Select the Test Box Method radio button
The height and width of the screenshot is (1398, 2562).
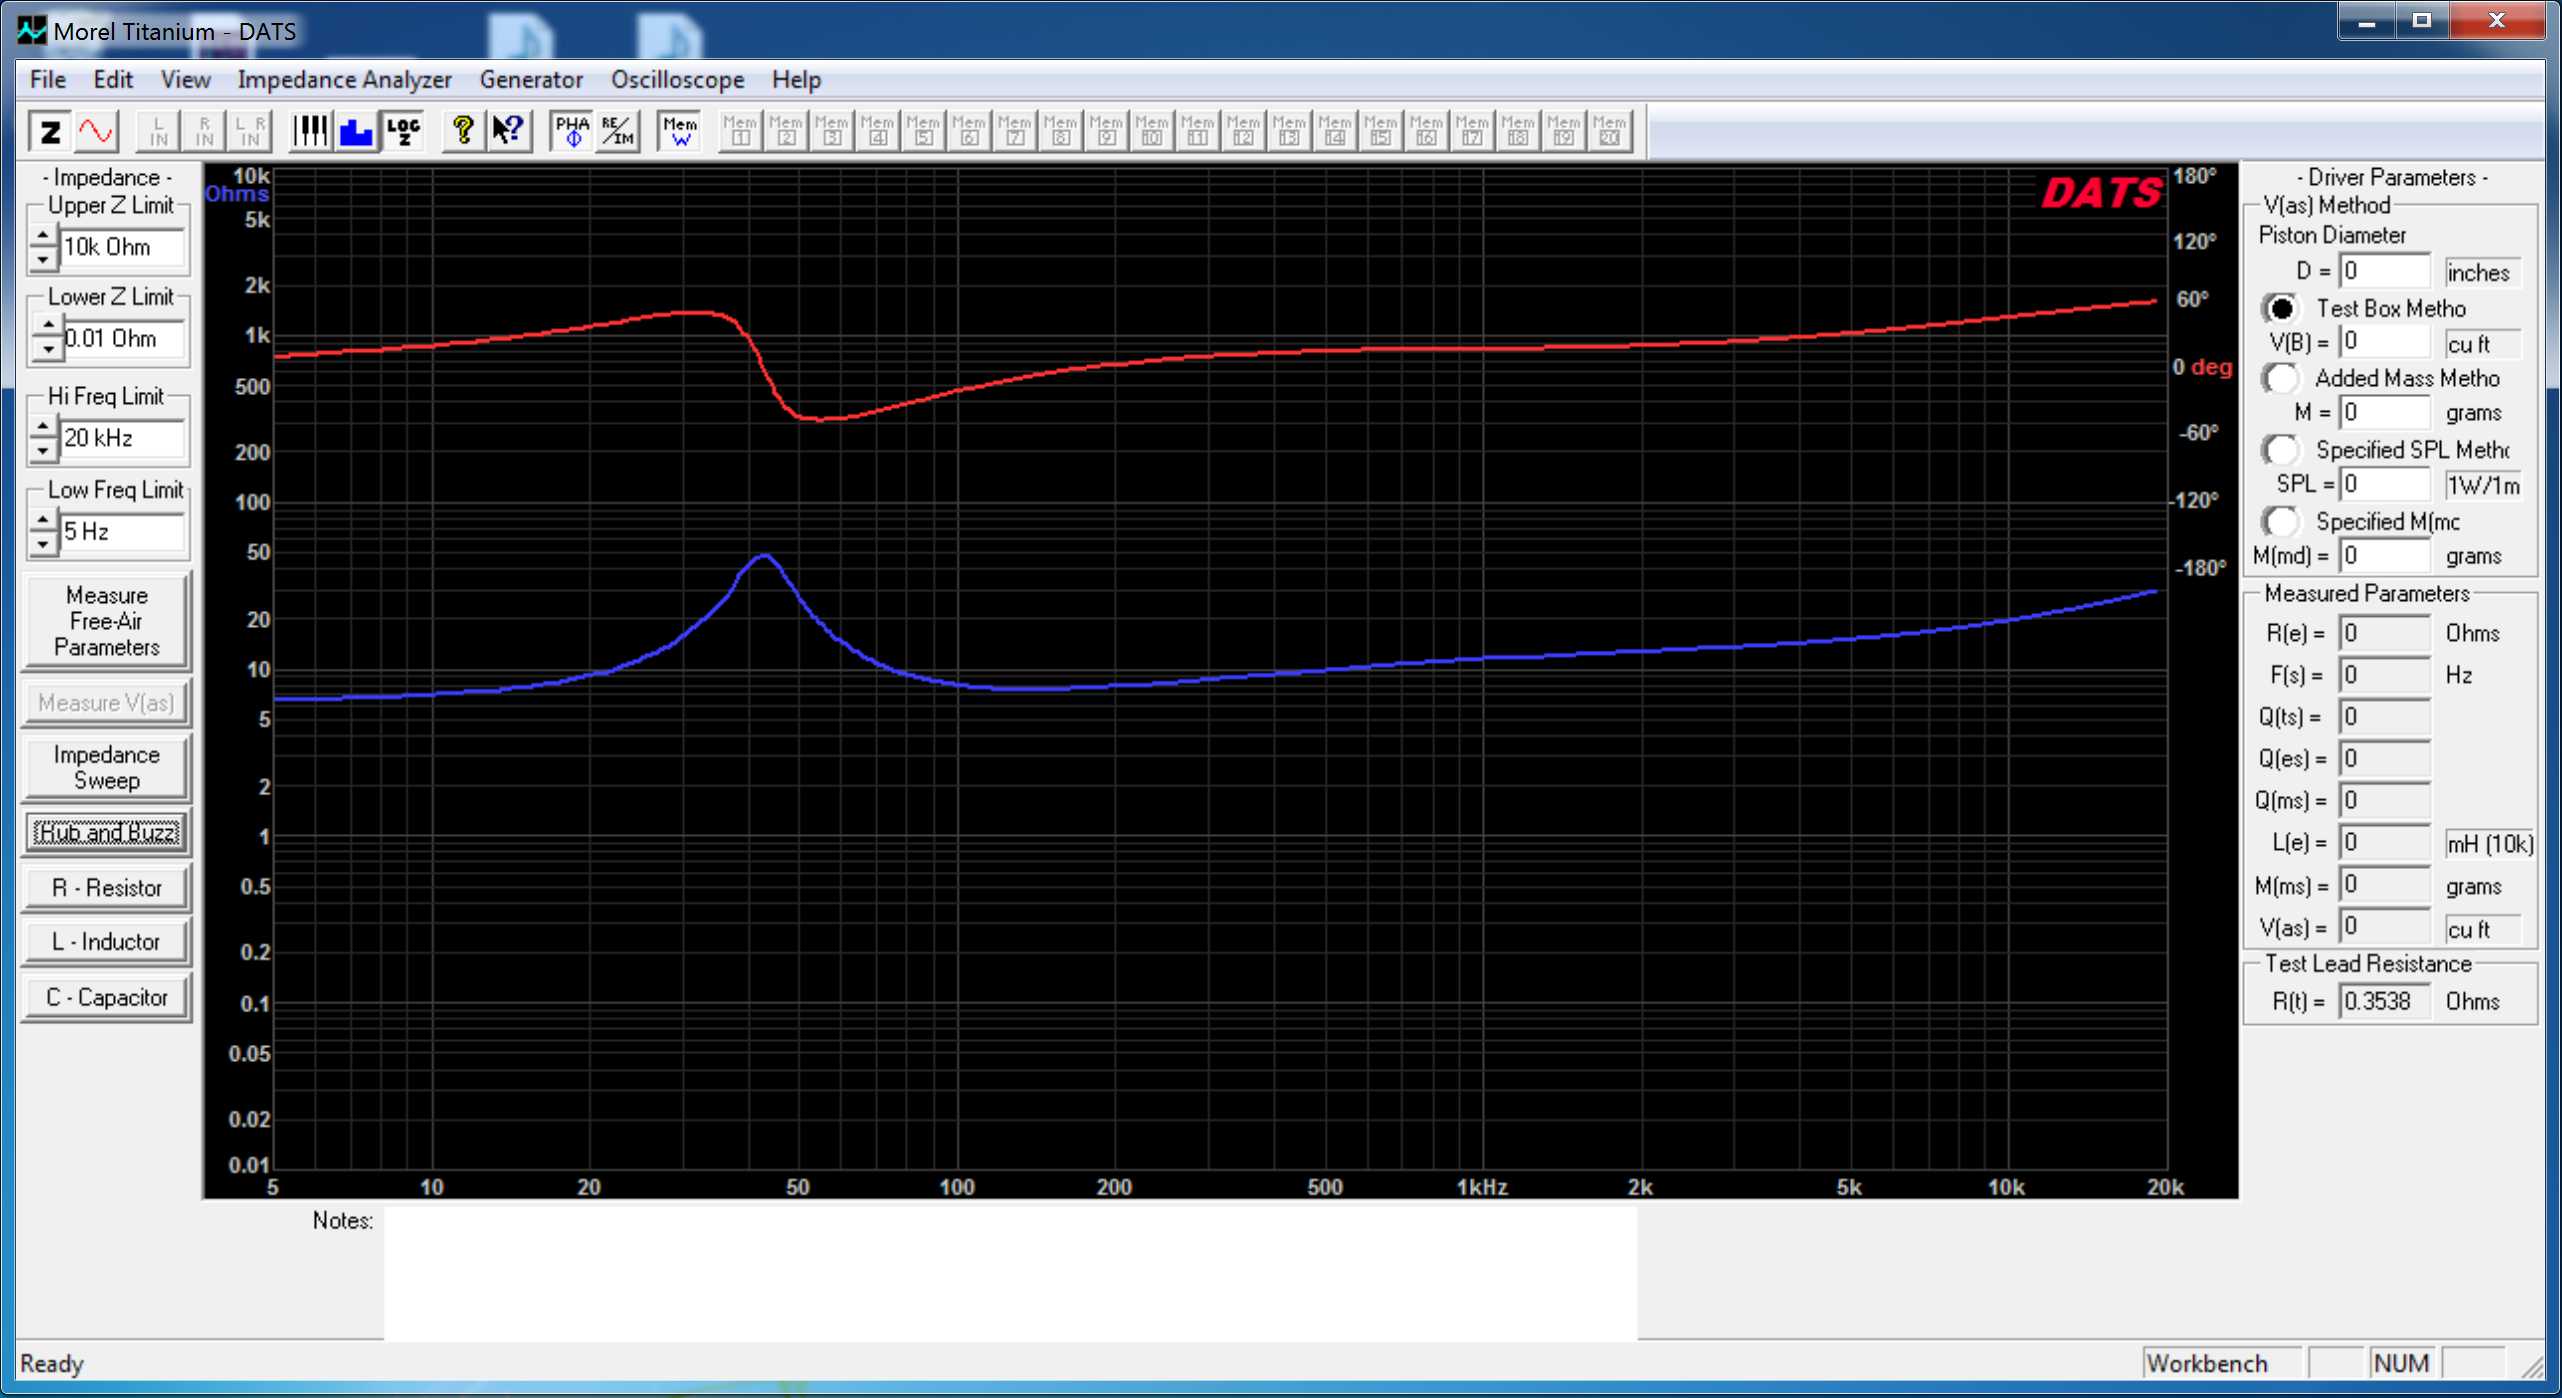[x=2282, y=308]
